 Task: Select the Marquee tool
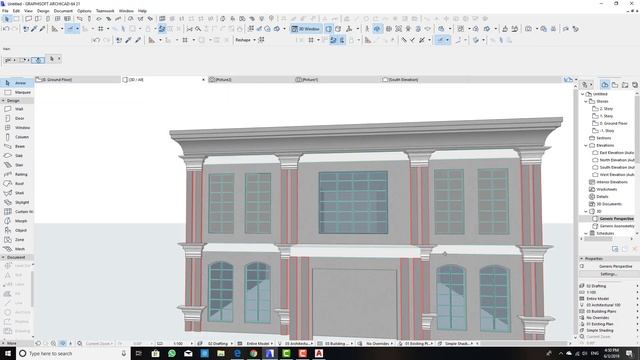coord(16,92)
